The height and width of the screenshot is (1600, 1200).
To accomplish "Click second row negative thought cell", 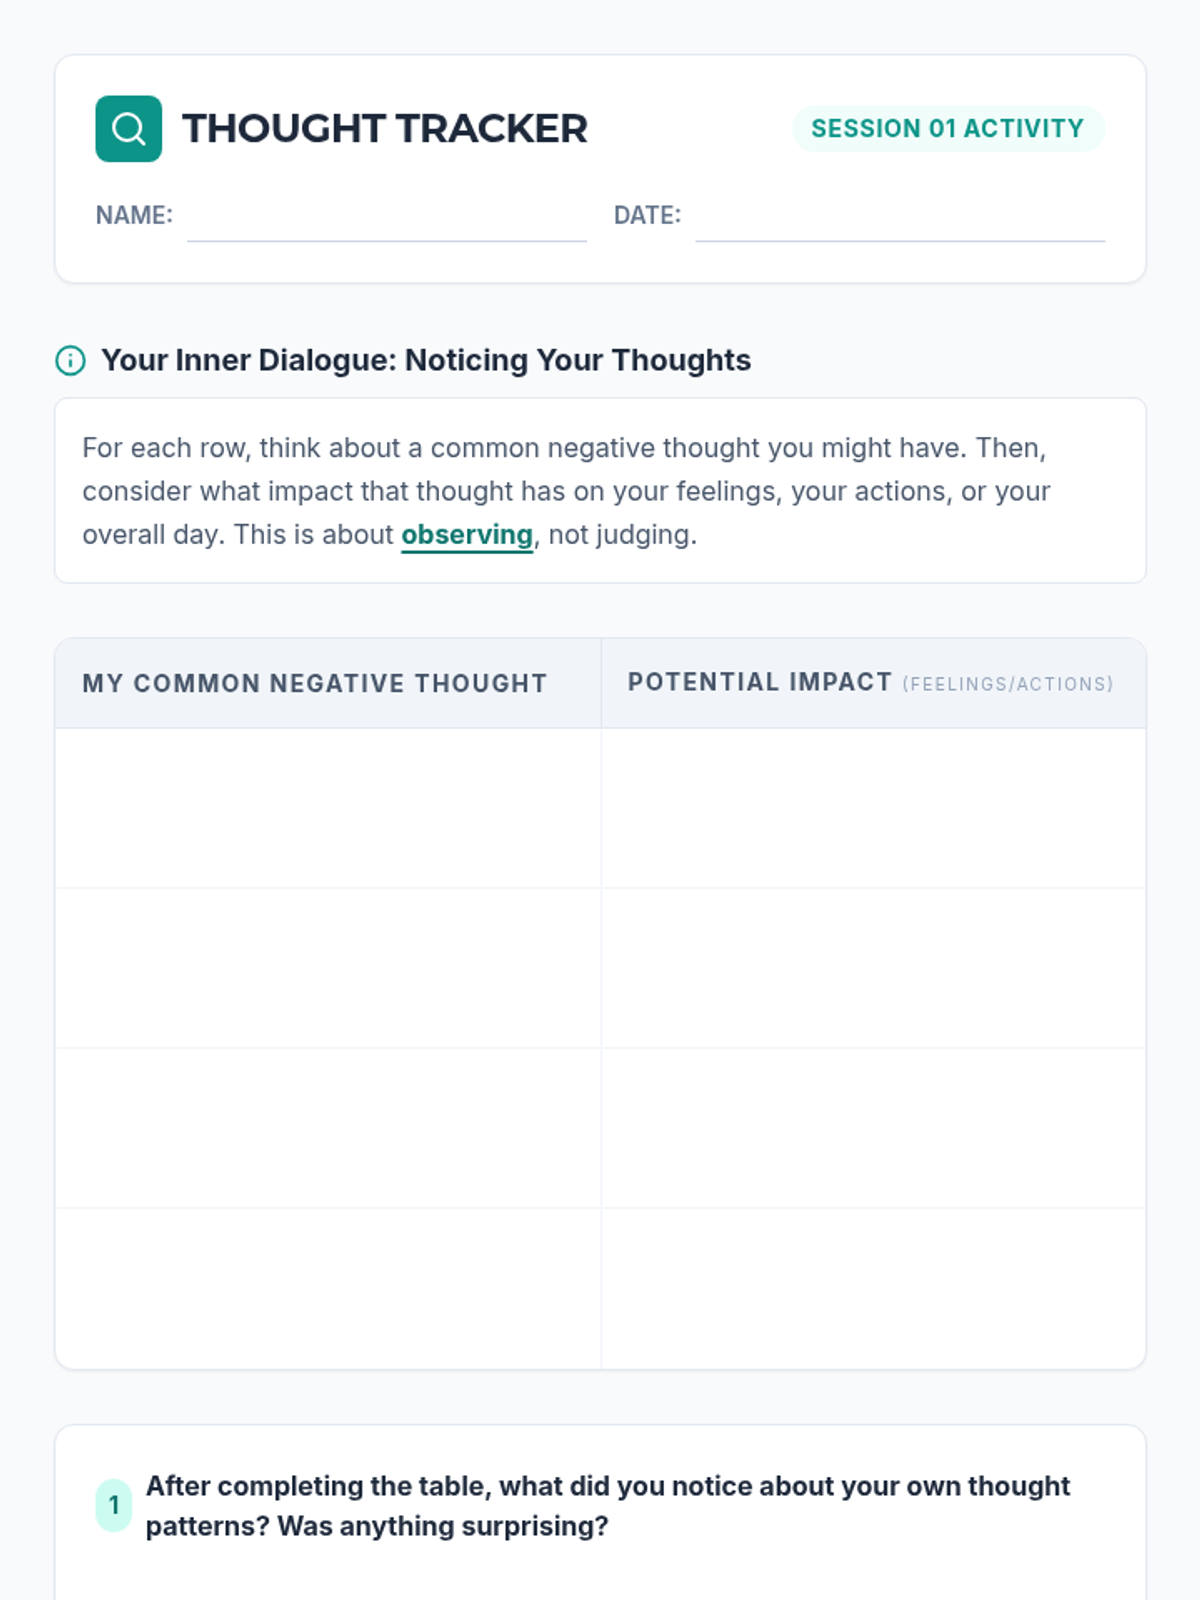I will point(328,968).
